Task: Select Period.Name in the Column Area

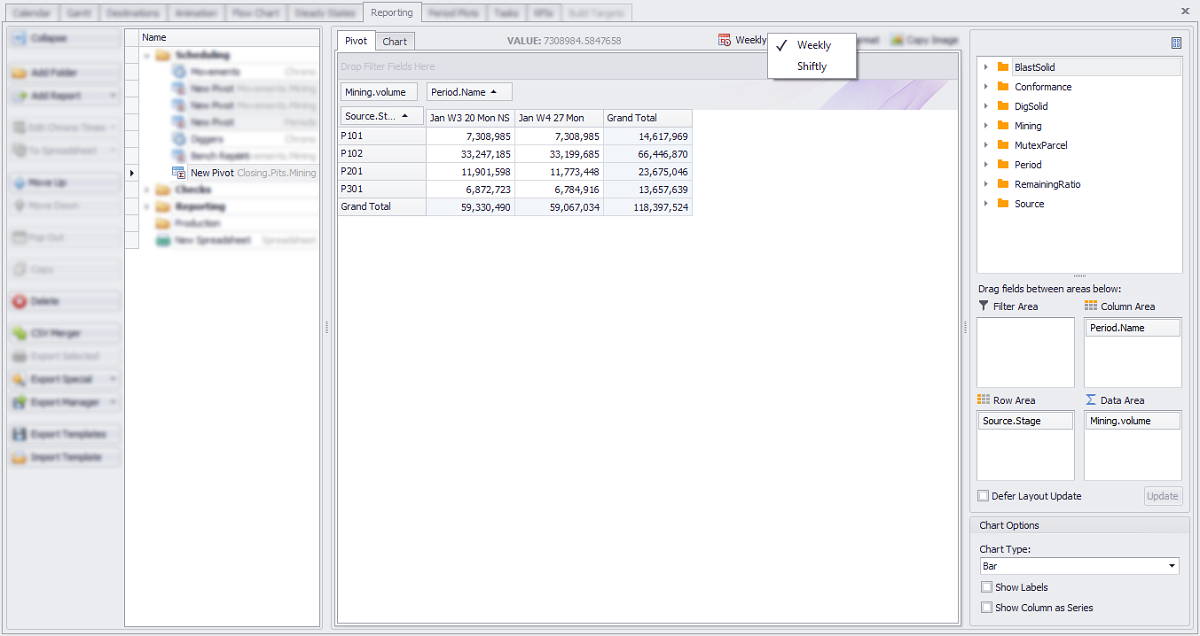Action: point(1133,328)
